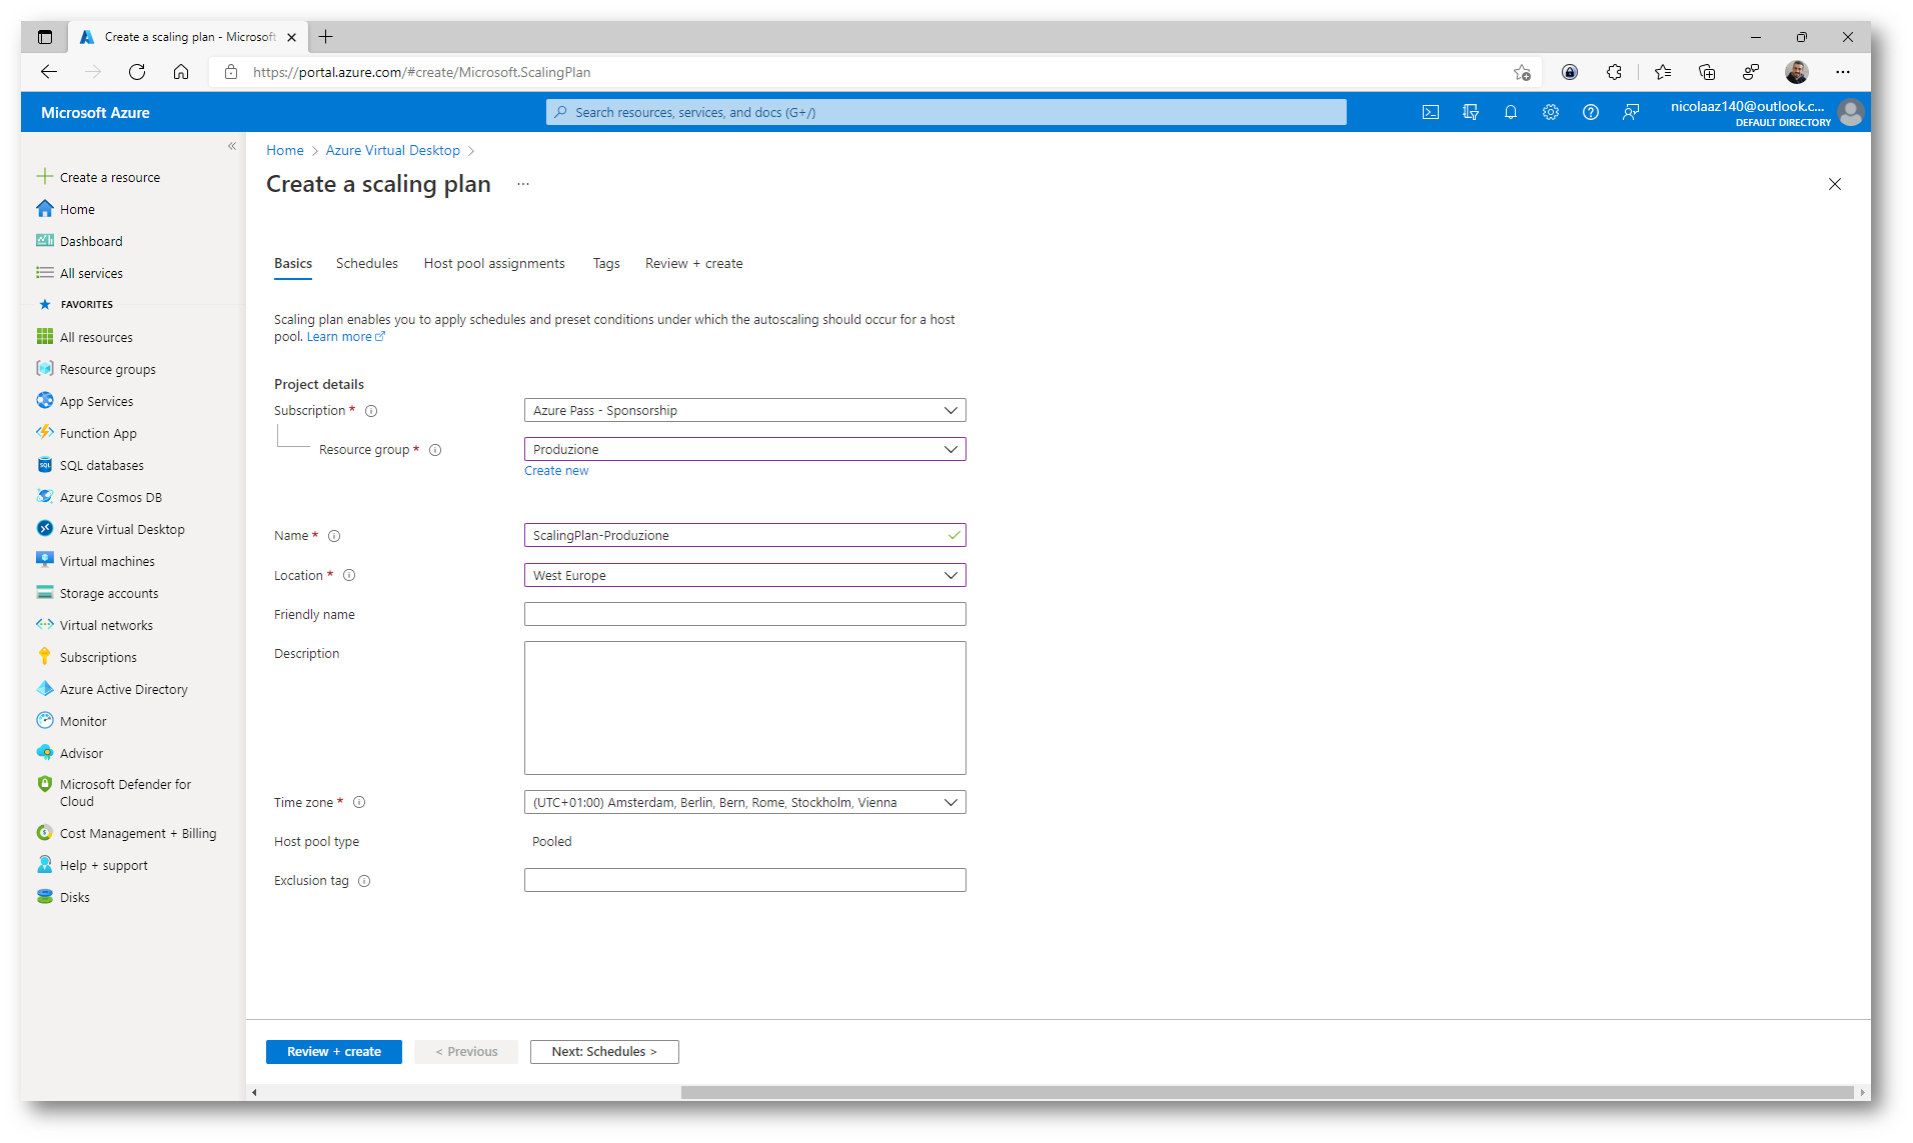Open Storage accounts in sidebar
The width and height of the screenshot is (1913, 1143).
(x=108, y=593)
